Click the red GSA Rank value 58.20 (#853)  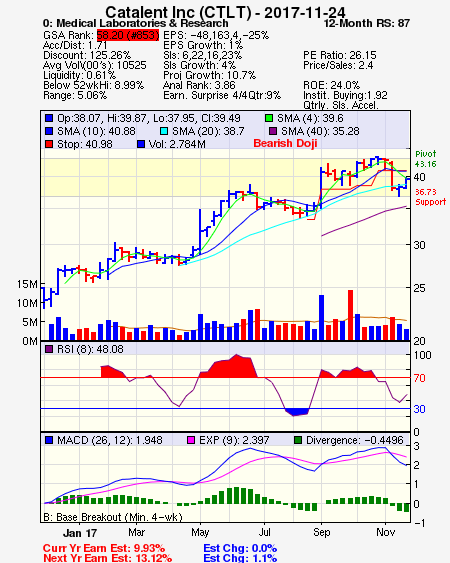[128, 35]
